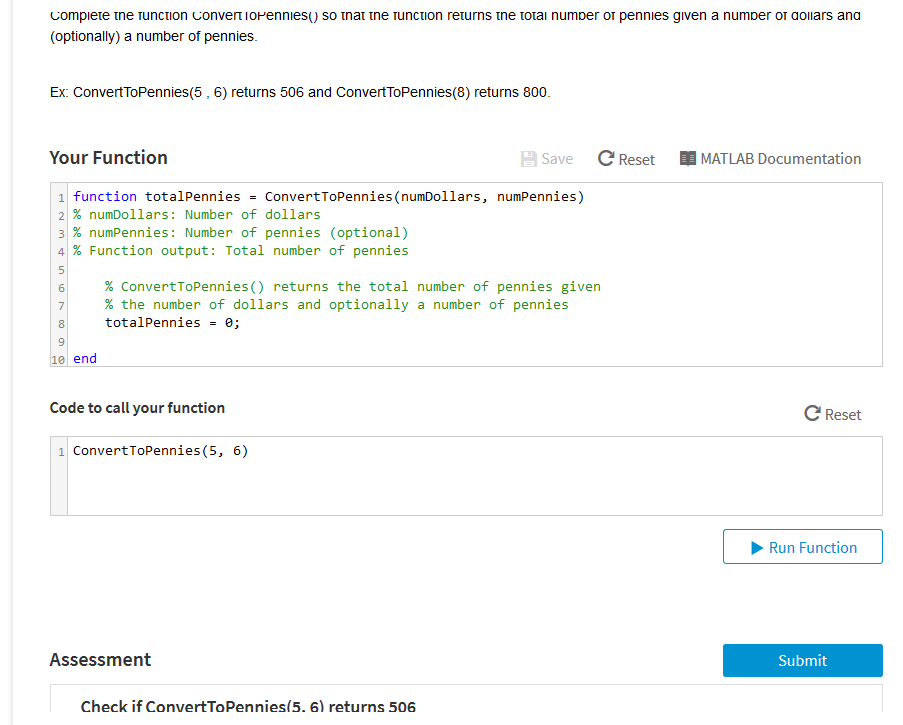The height and width of the screenshot is (725, 903).
Task: Click the 'end' keyword on line 10
Action: pyautogui.click(x=85, y=358)
